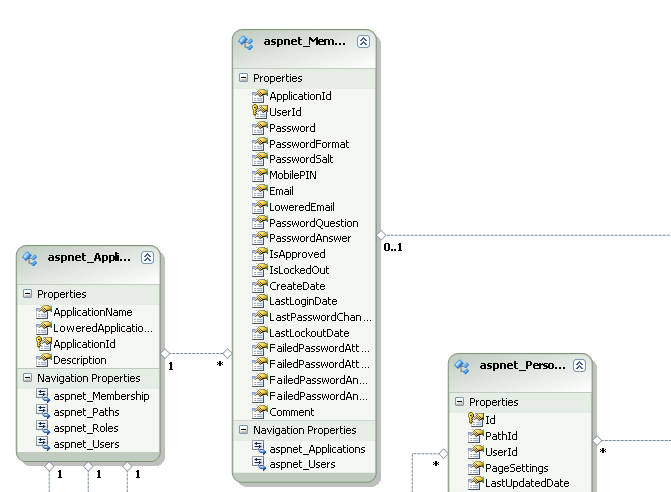Select the UserId property in aspnet_Perso...

coord(501,452)
